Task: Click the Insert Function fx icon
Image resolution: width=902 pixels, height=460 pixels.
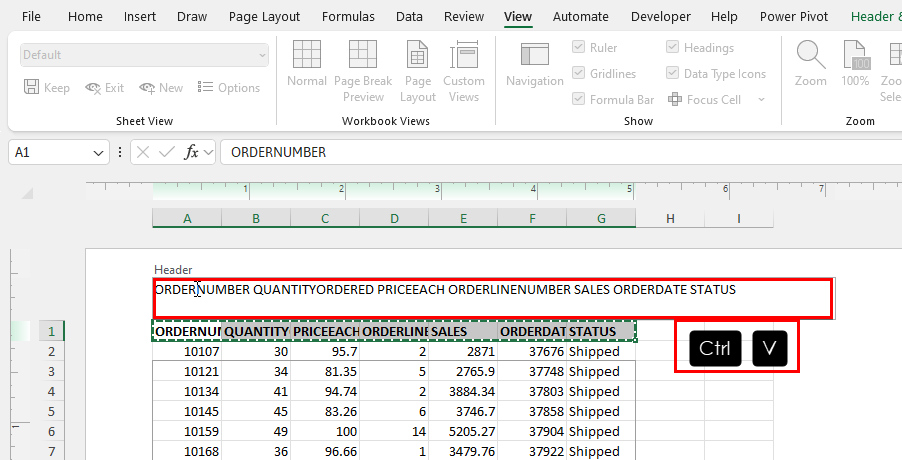Action: [x=192, y=152]
